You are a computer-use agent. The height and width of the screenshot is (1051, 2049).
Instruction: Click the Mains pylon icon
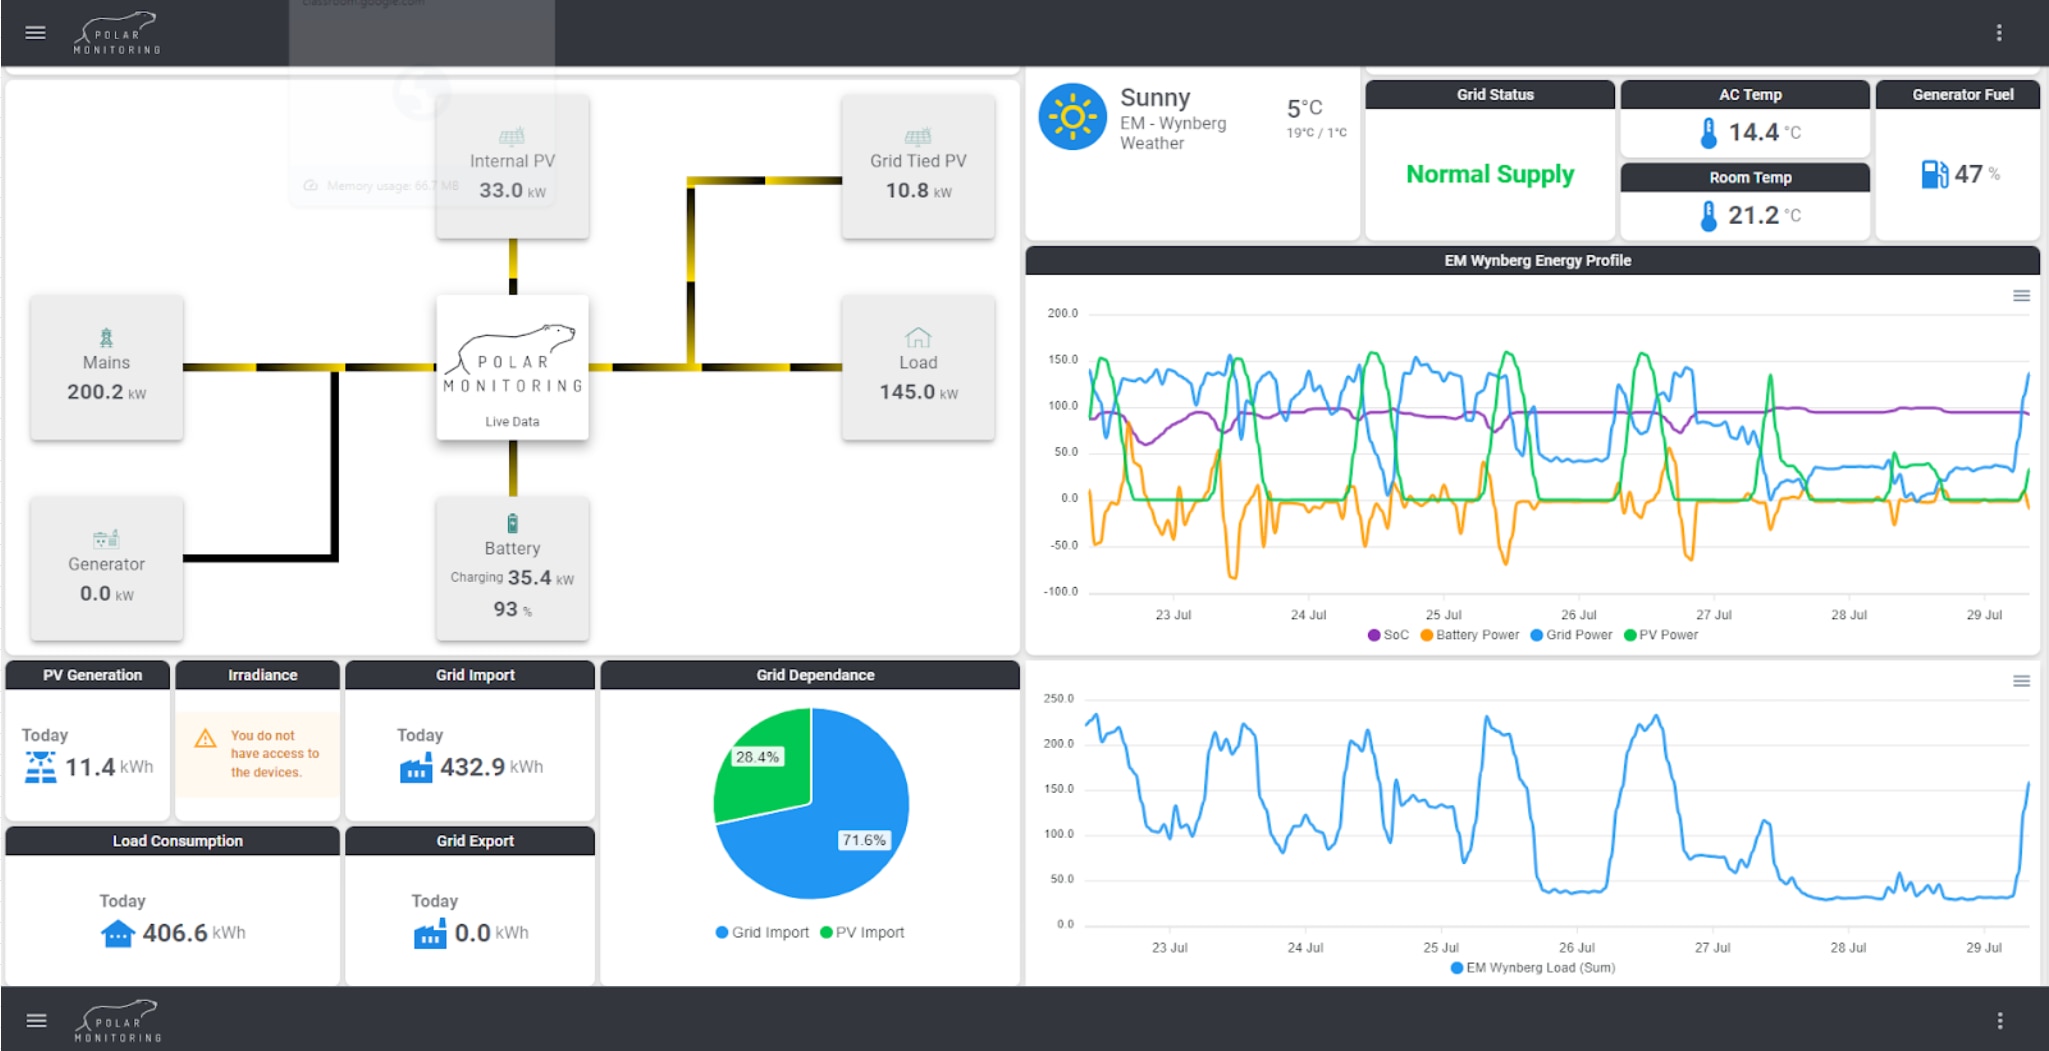tap(106, 338)
